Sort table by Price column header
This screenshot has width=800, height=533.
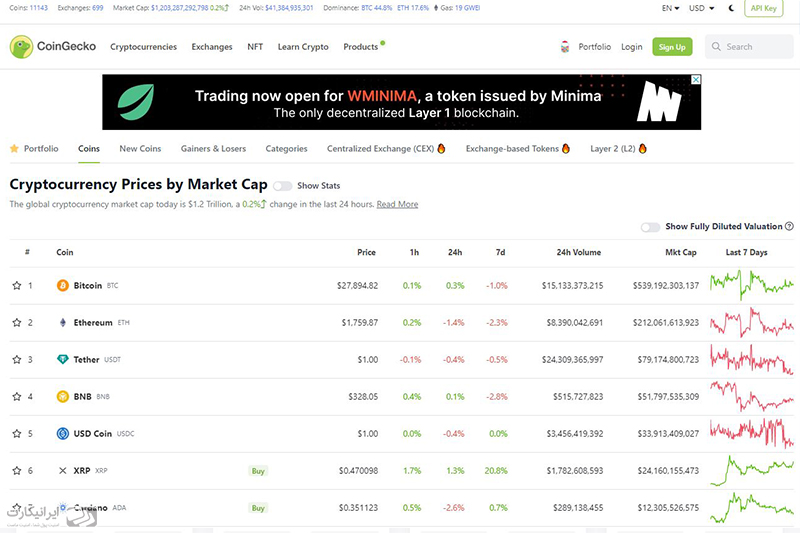point(366,252)
